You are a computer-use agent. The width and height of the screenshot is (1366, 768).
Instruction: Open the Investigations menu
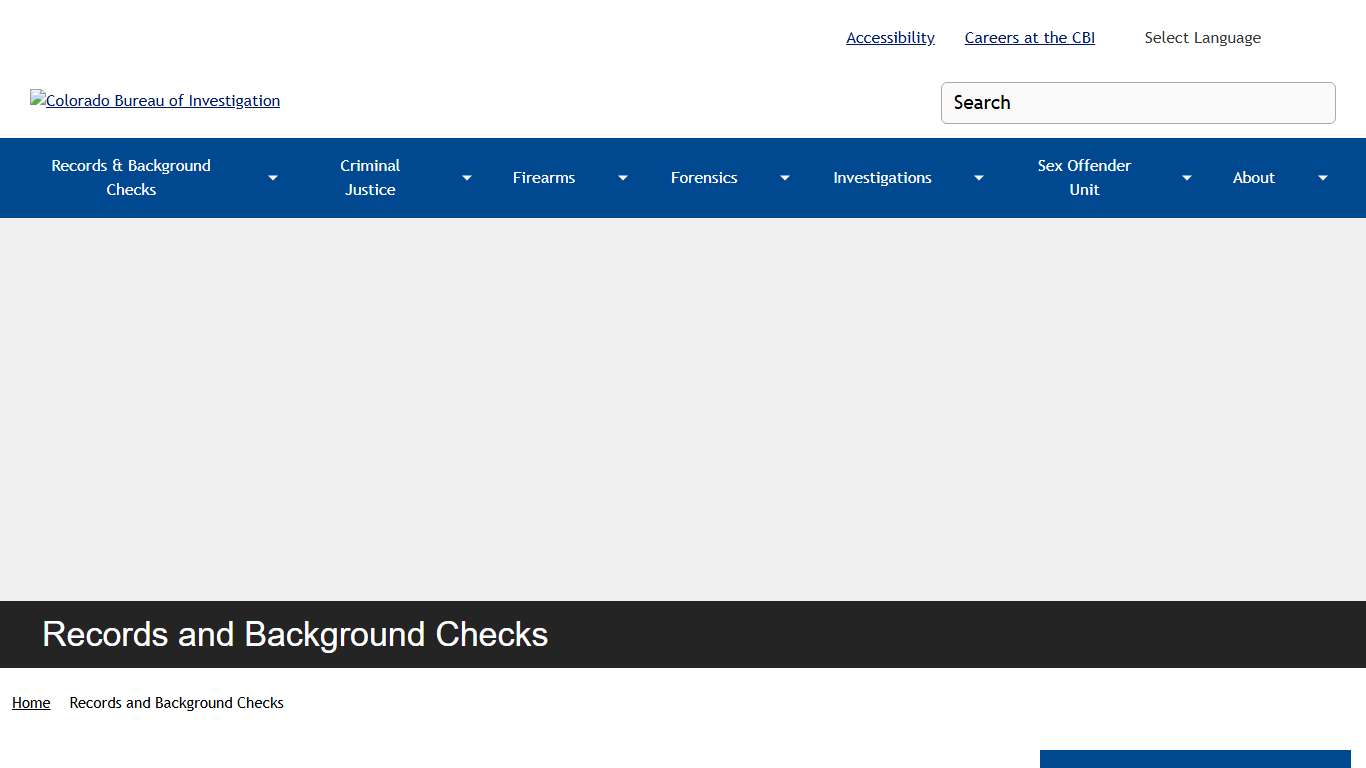882,177
